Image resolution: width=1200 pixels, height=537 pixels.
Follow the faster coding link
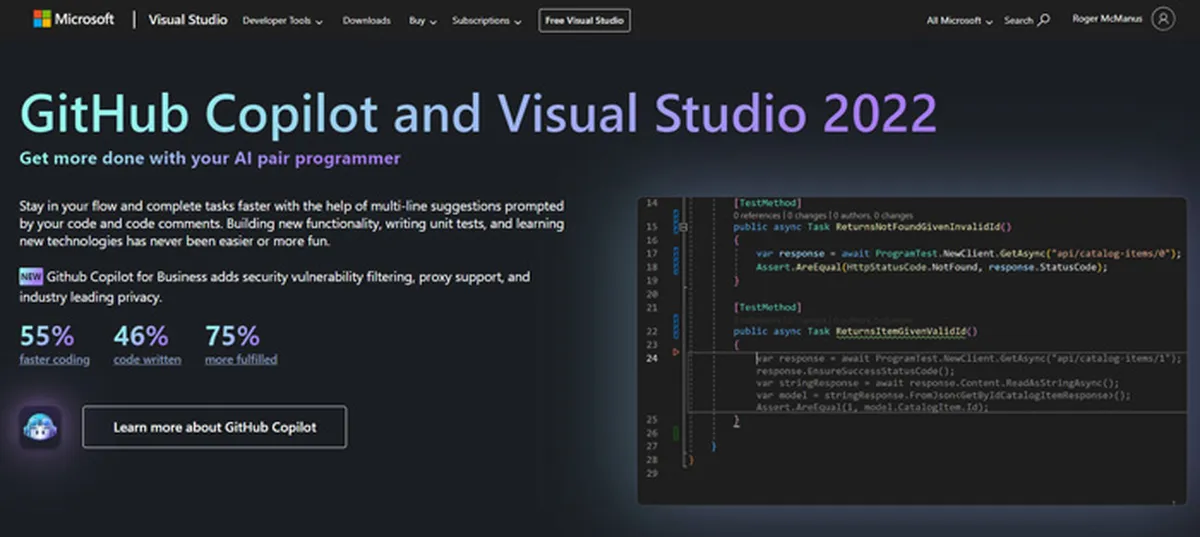[x=54, y=360]
